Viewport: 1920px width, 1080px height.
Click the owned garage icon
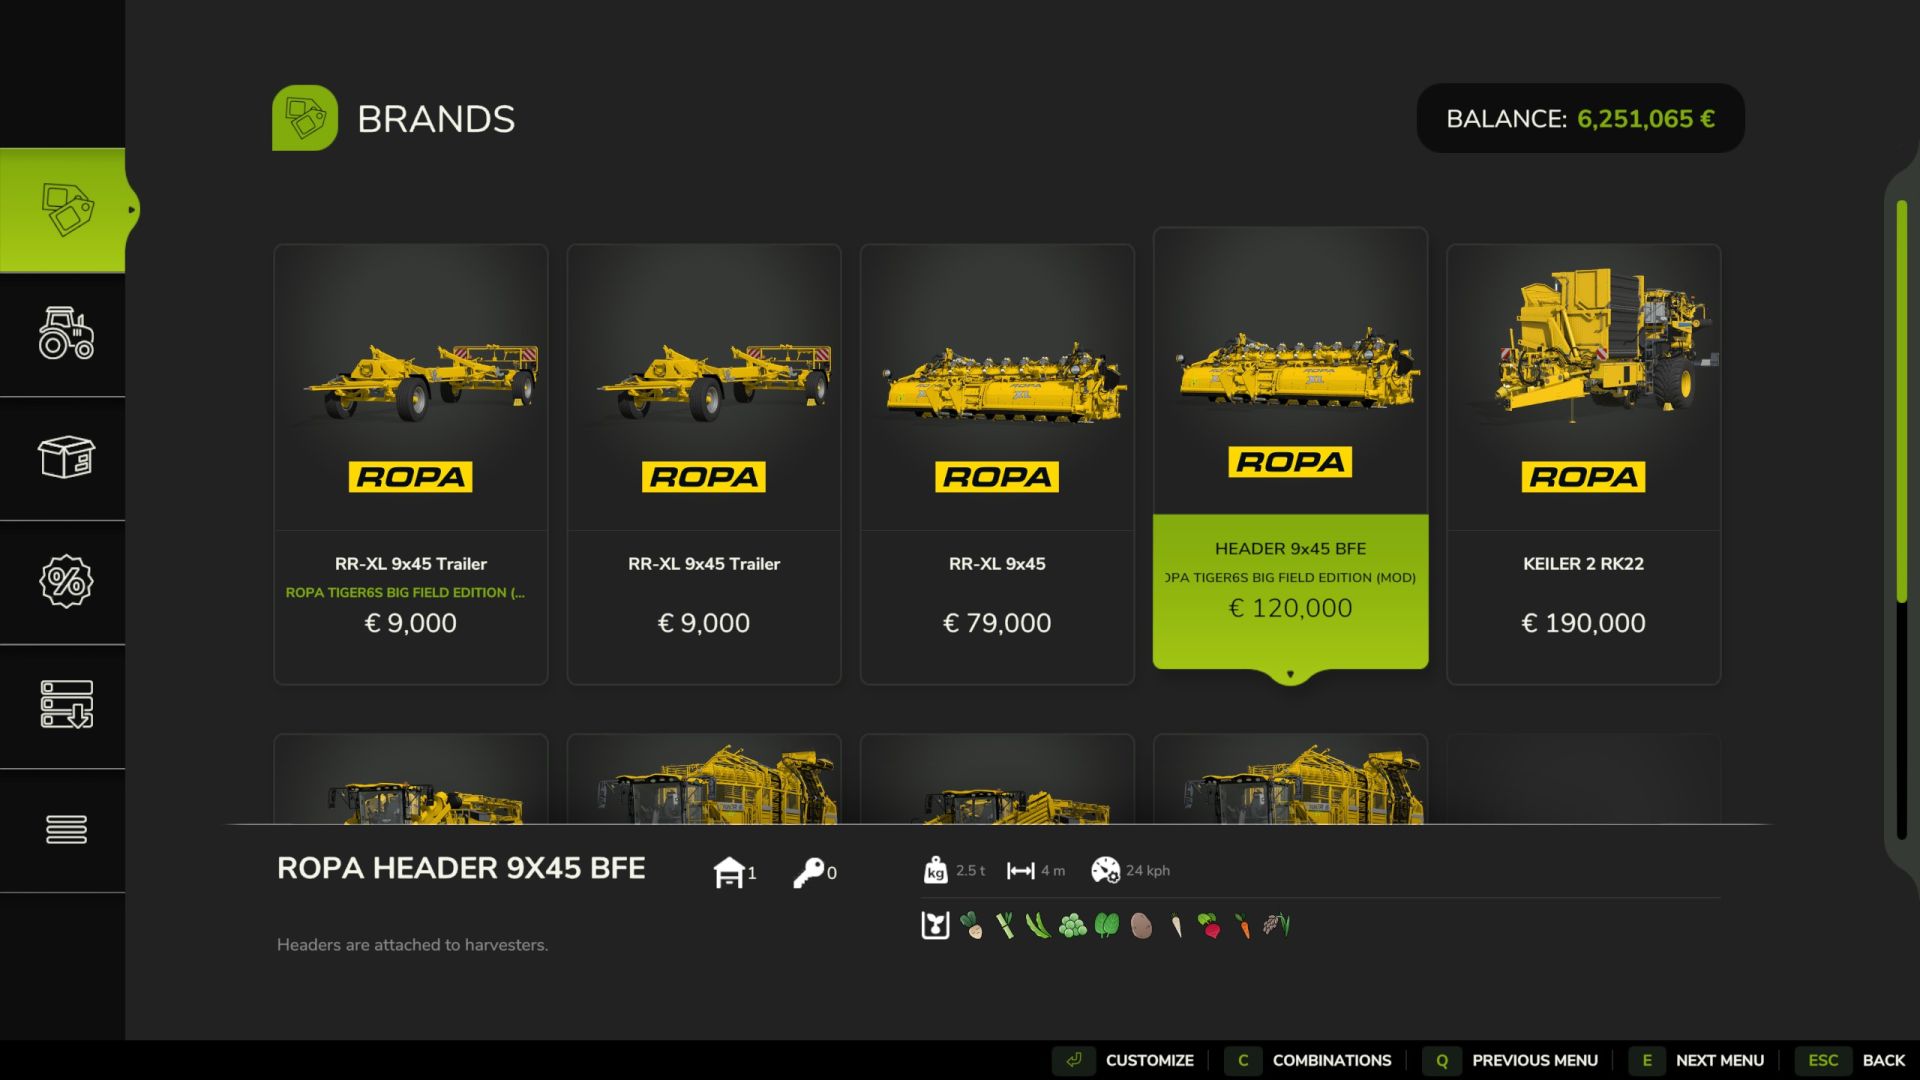729,872
